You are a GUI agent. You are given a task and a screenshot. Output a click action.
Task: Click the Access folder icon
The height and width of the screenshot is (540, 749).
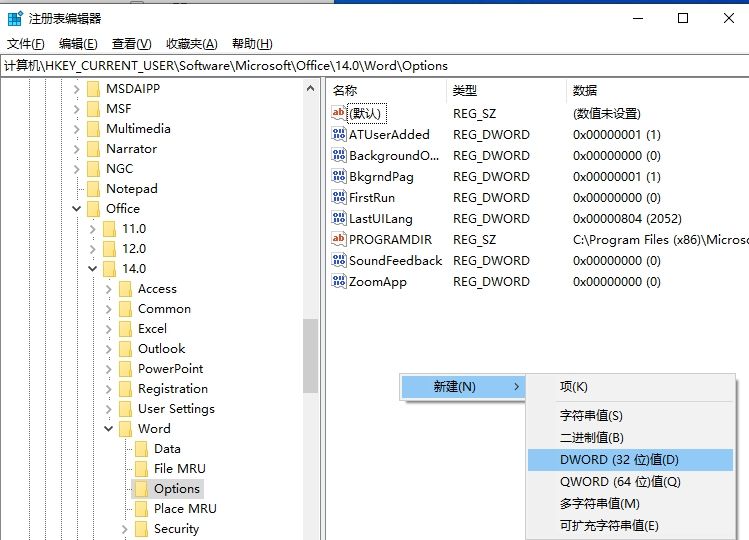click(x=126, y=289)
